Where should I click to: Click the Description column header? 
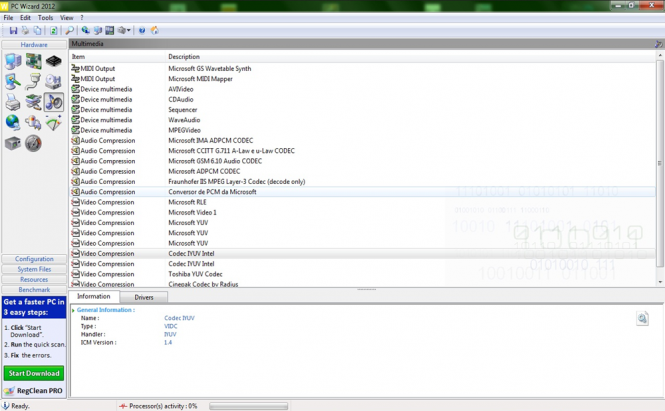tap(411, 57)
